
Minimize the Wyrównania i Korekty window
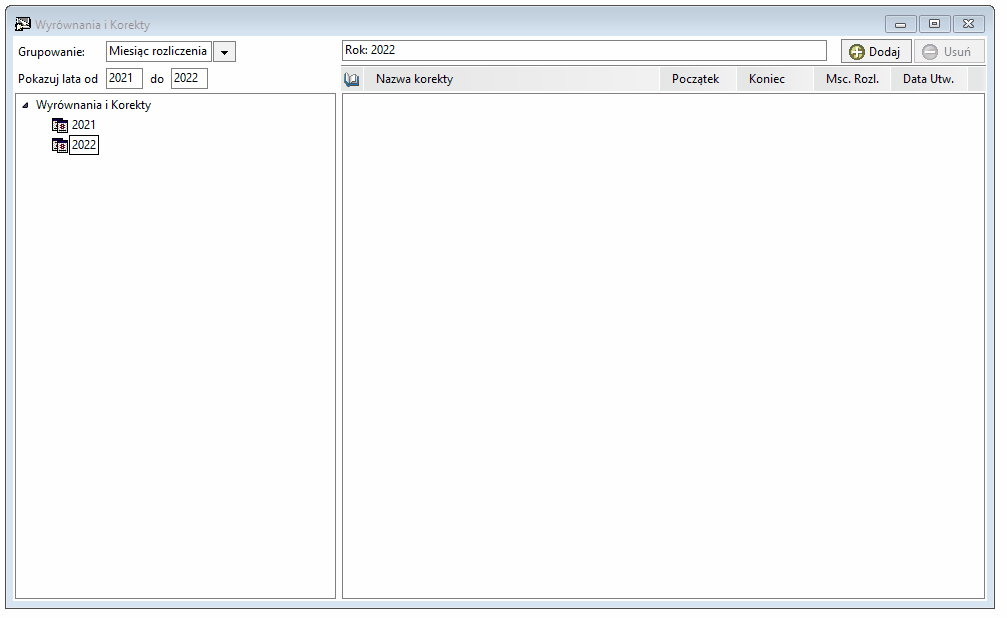pos(900,24)
